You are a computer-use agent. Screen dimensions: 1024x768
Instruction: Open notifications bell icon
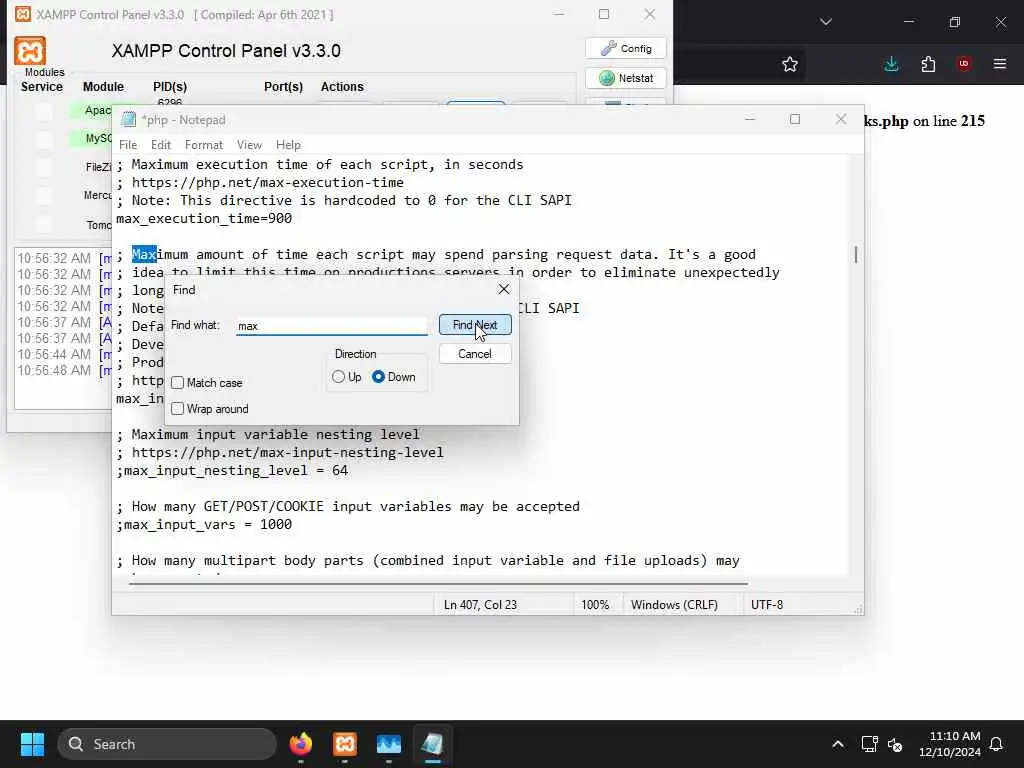point(997,744)
